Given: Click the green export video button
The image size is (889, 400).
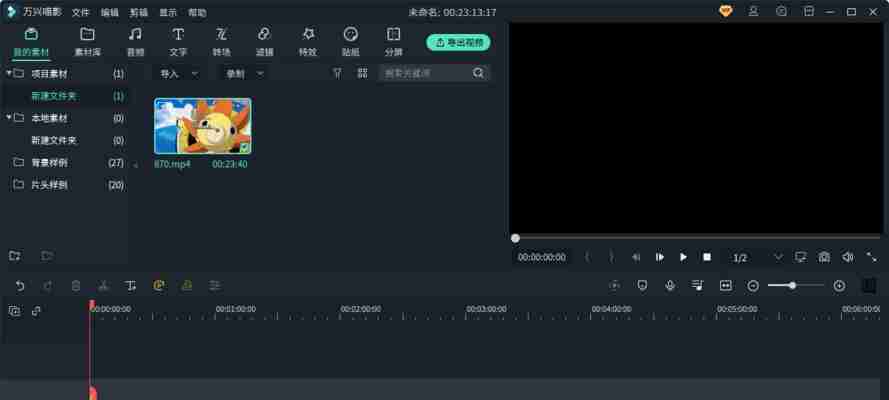Looking at the screenshot, I should 458,42.
